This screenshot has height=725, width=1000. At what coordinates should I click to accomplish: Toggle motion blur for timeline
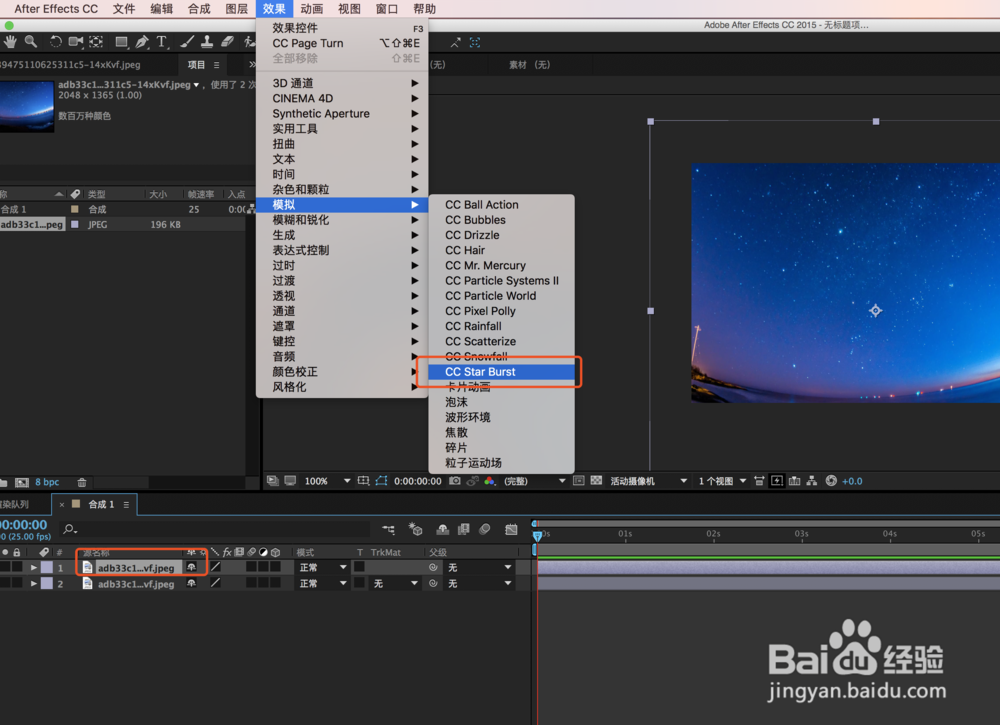(485, 529)
